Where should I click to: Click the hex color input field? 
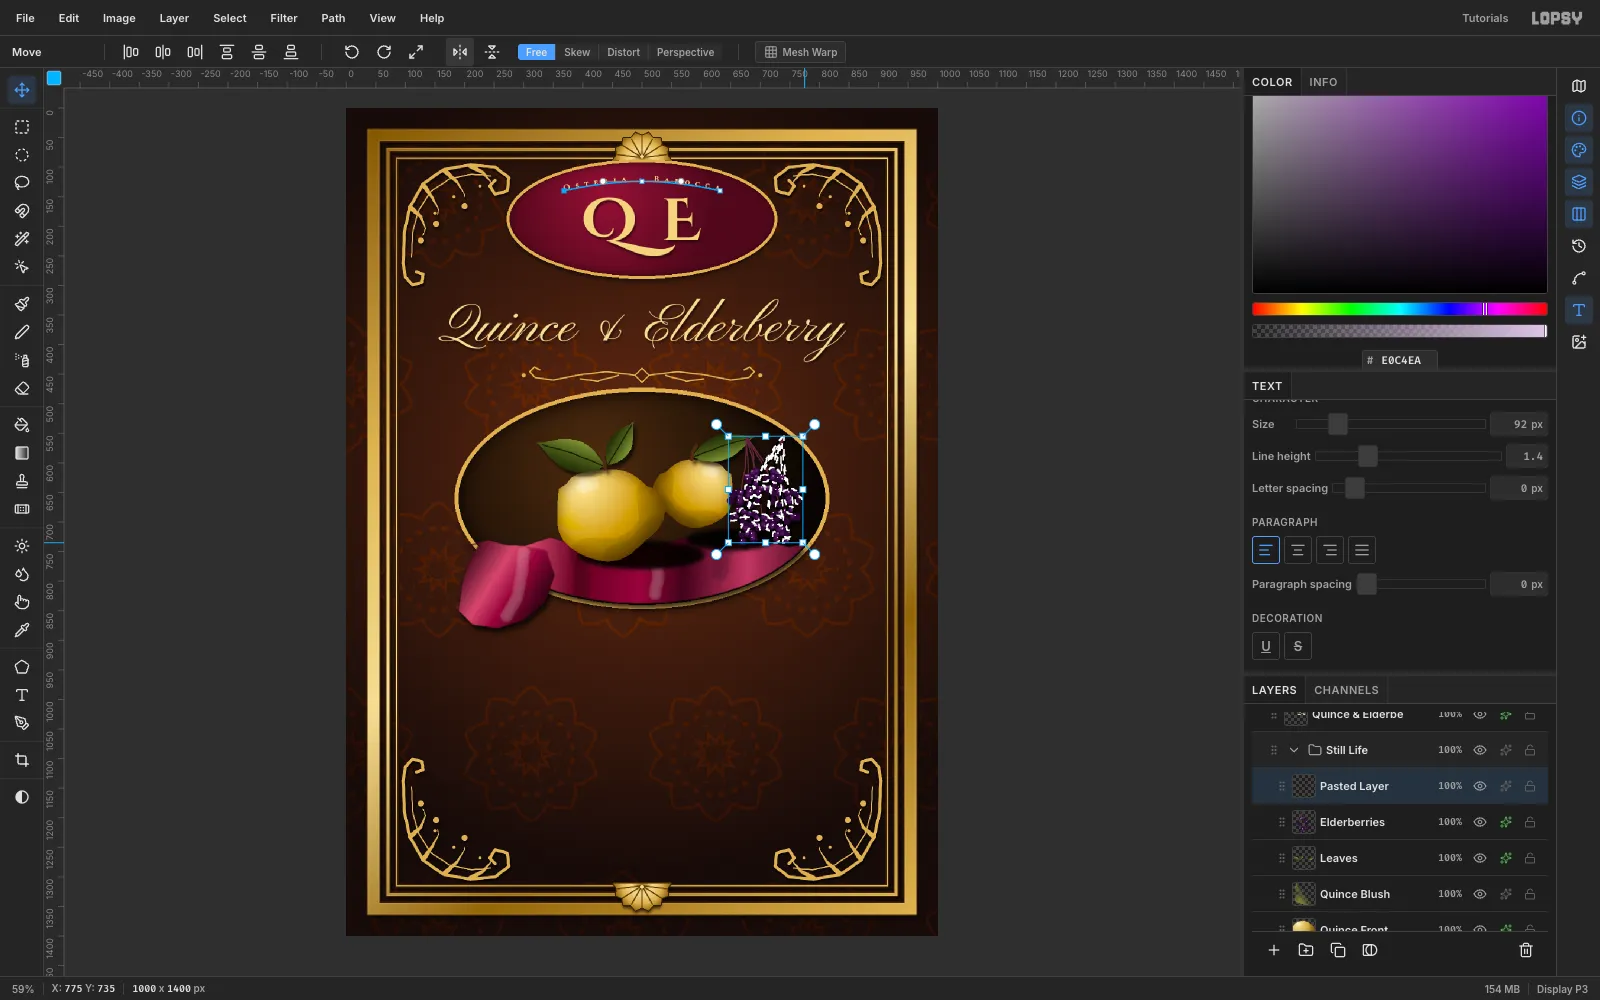coord(1400,360)
